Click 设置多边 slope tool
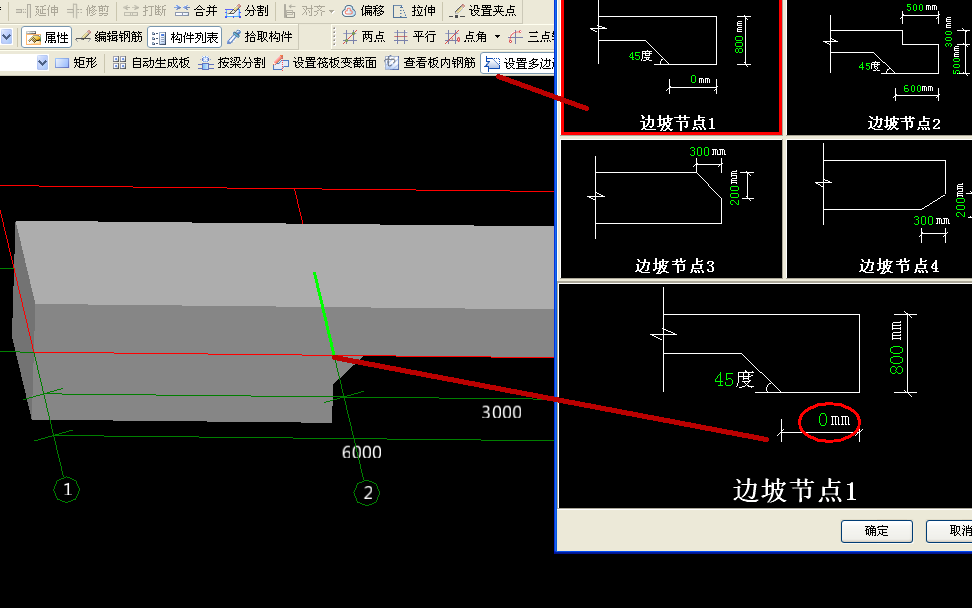972x608 pixels. (x=518, y=63)
